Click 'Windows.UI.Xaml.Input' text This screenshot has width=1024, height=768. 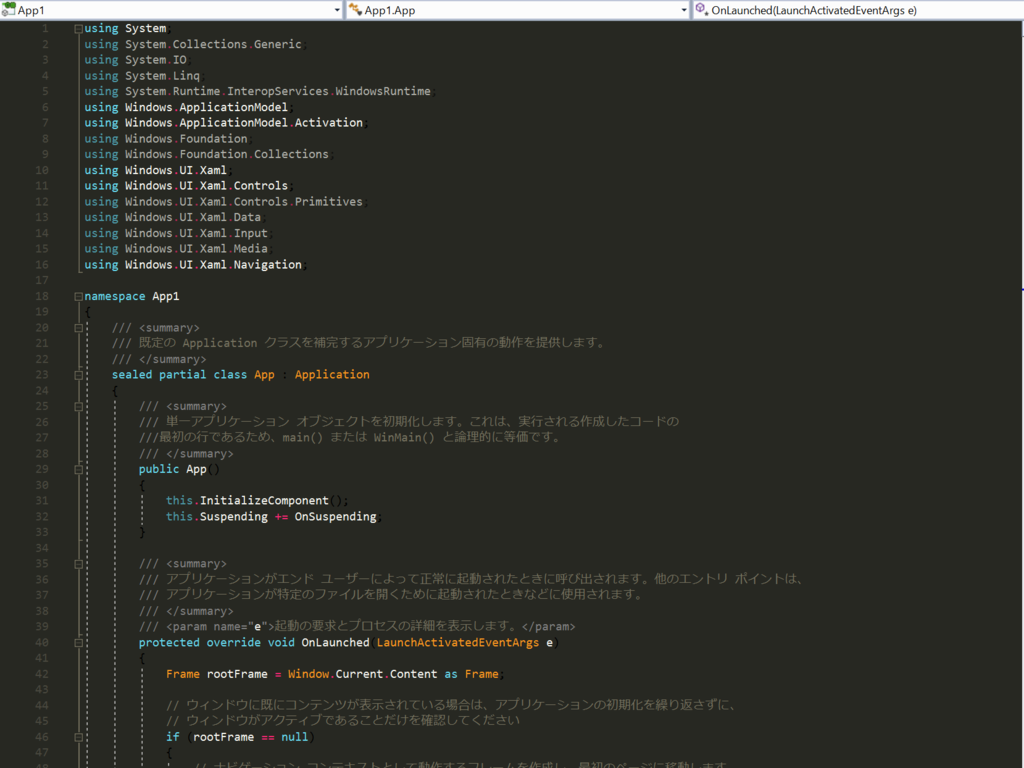(x=196, y=233)
